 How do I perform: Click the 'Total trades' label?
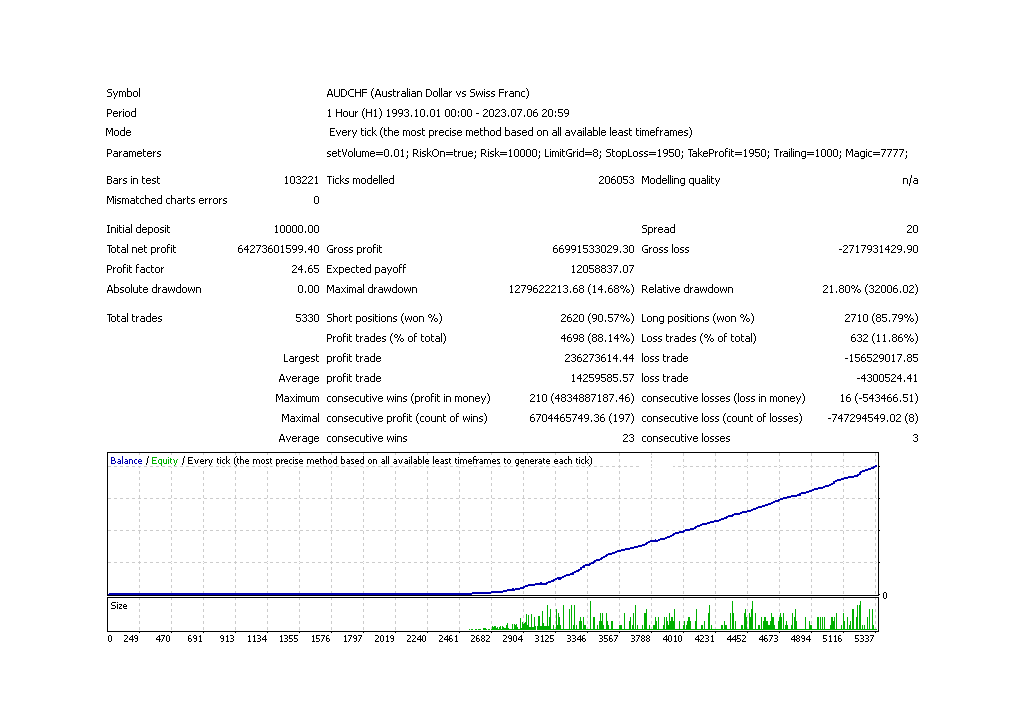tap(134, 318)
